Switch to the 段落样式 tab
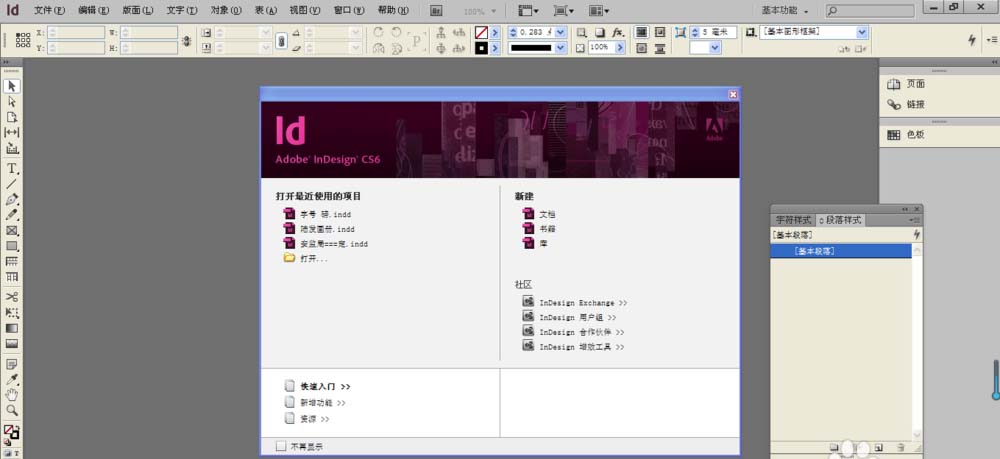The width and height of the screenshot is (1000, 459). 840,220
